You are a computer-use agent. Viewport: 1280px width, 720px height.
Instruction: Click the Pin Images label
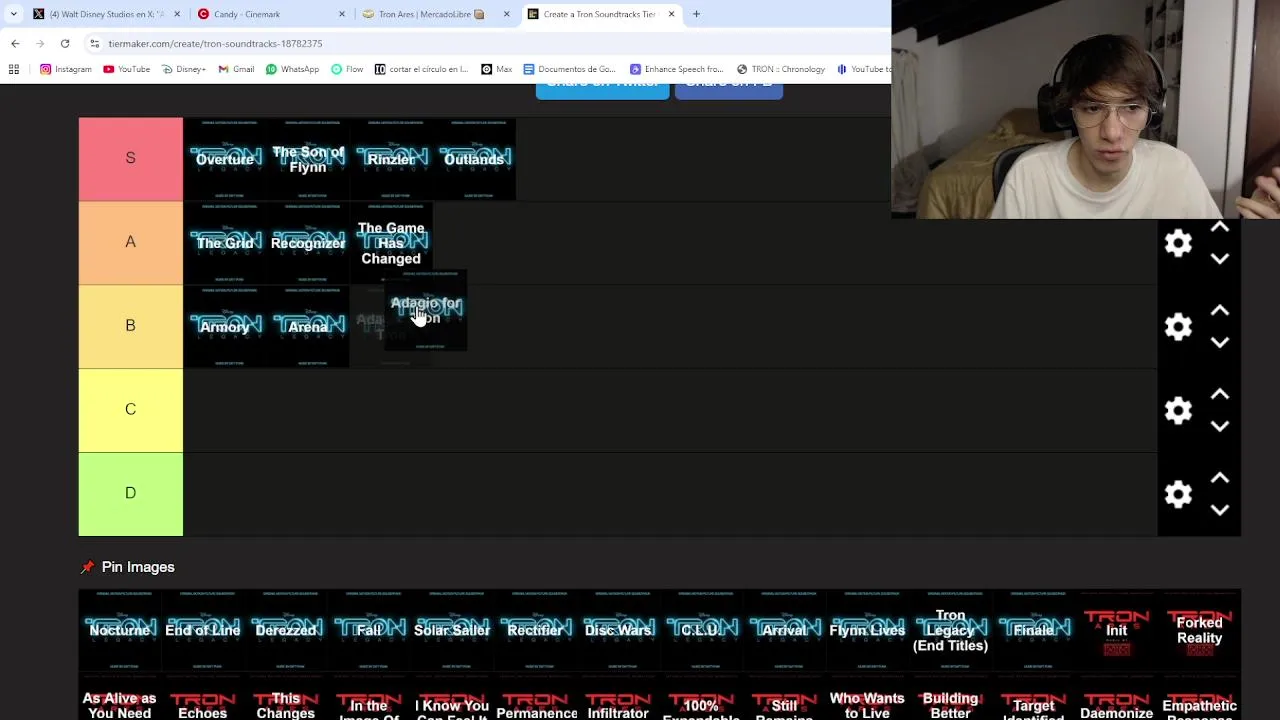tap(138, 567)
